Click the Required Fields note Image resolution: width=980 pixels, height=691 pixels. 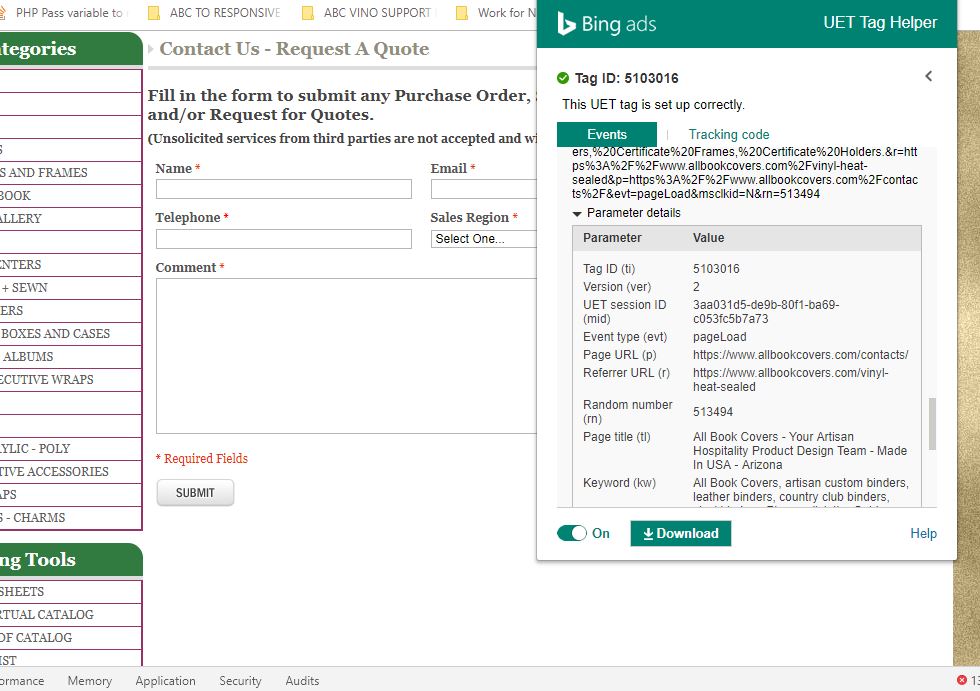pos(202,459)
